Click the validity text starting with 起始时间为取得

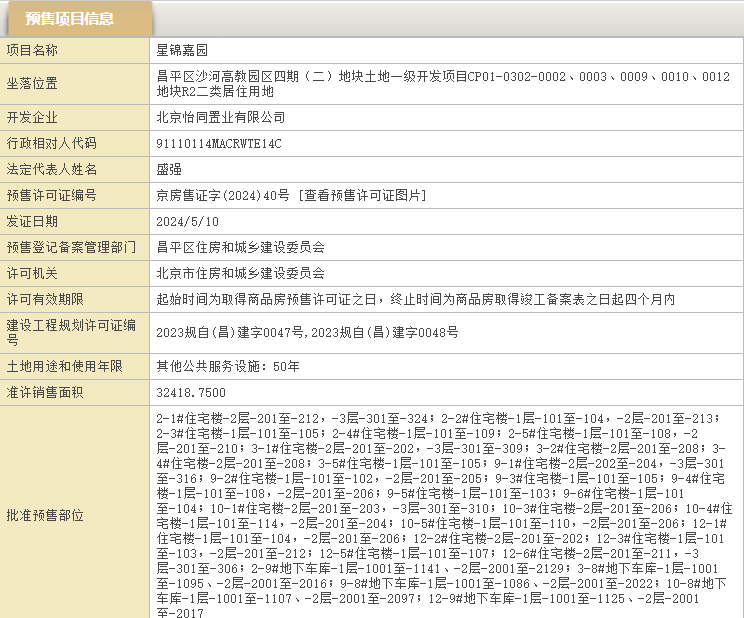click(416, 300)
